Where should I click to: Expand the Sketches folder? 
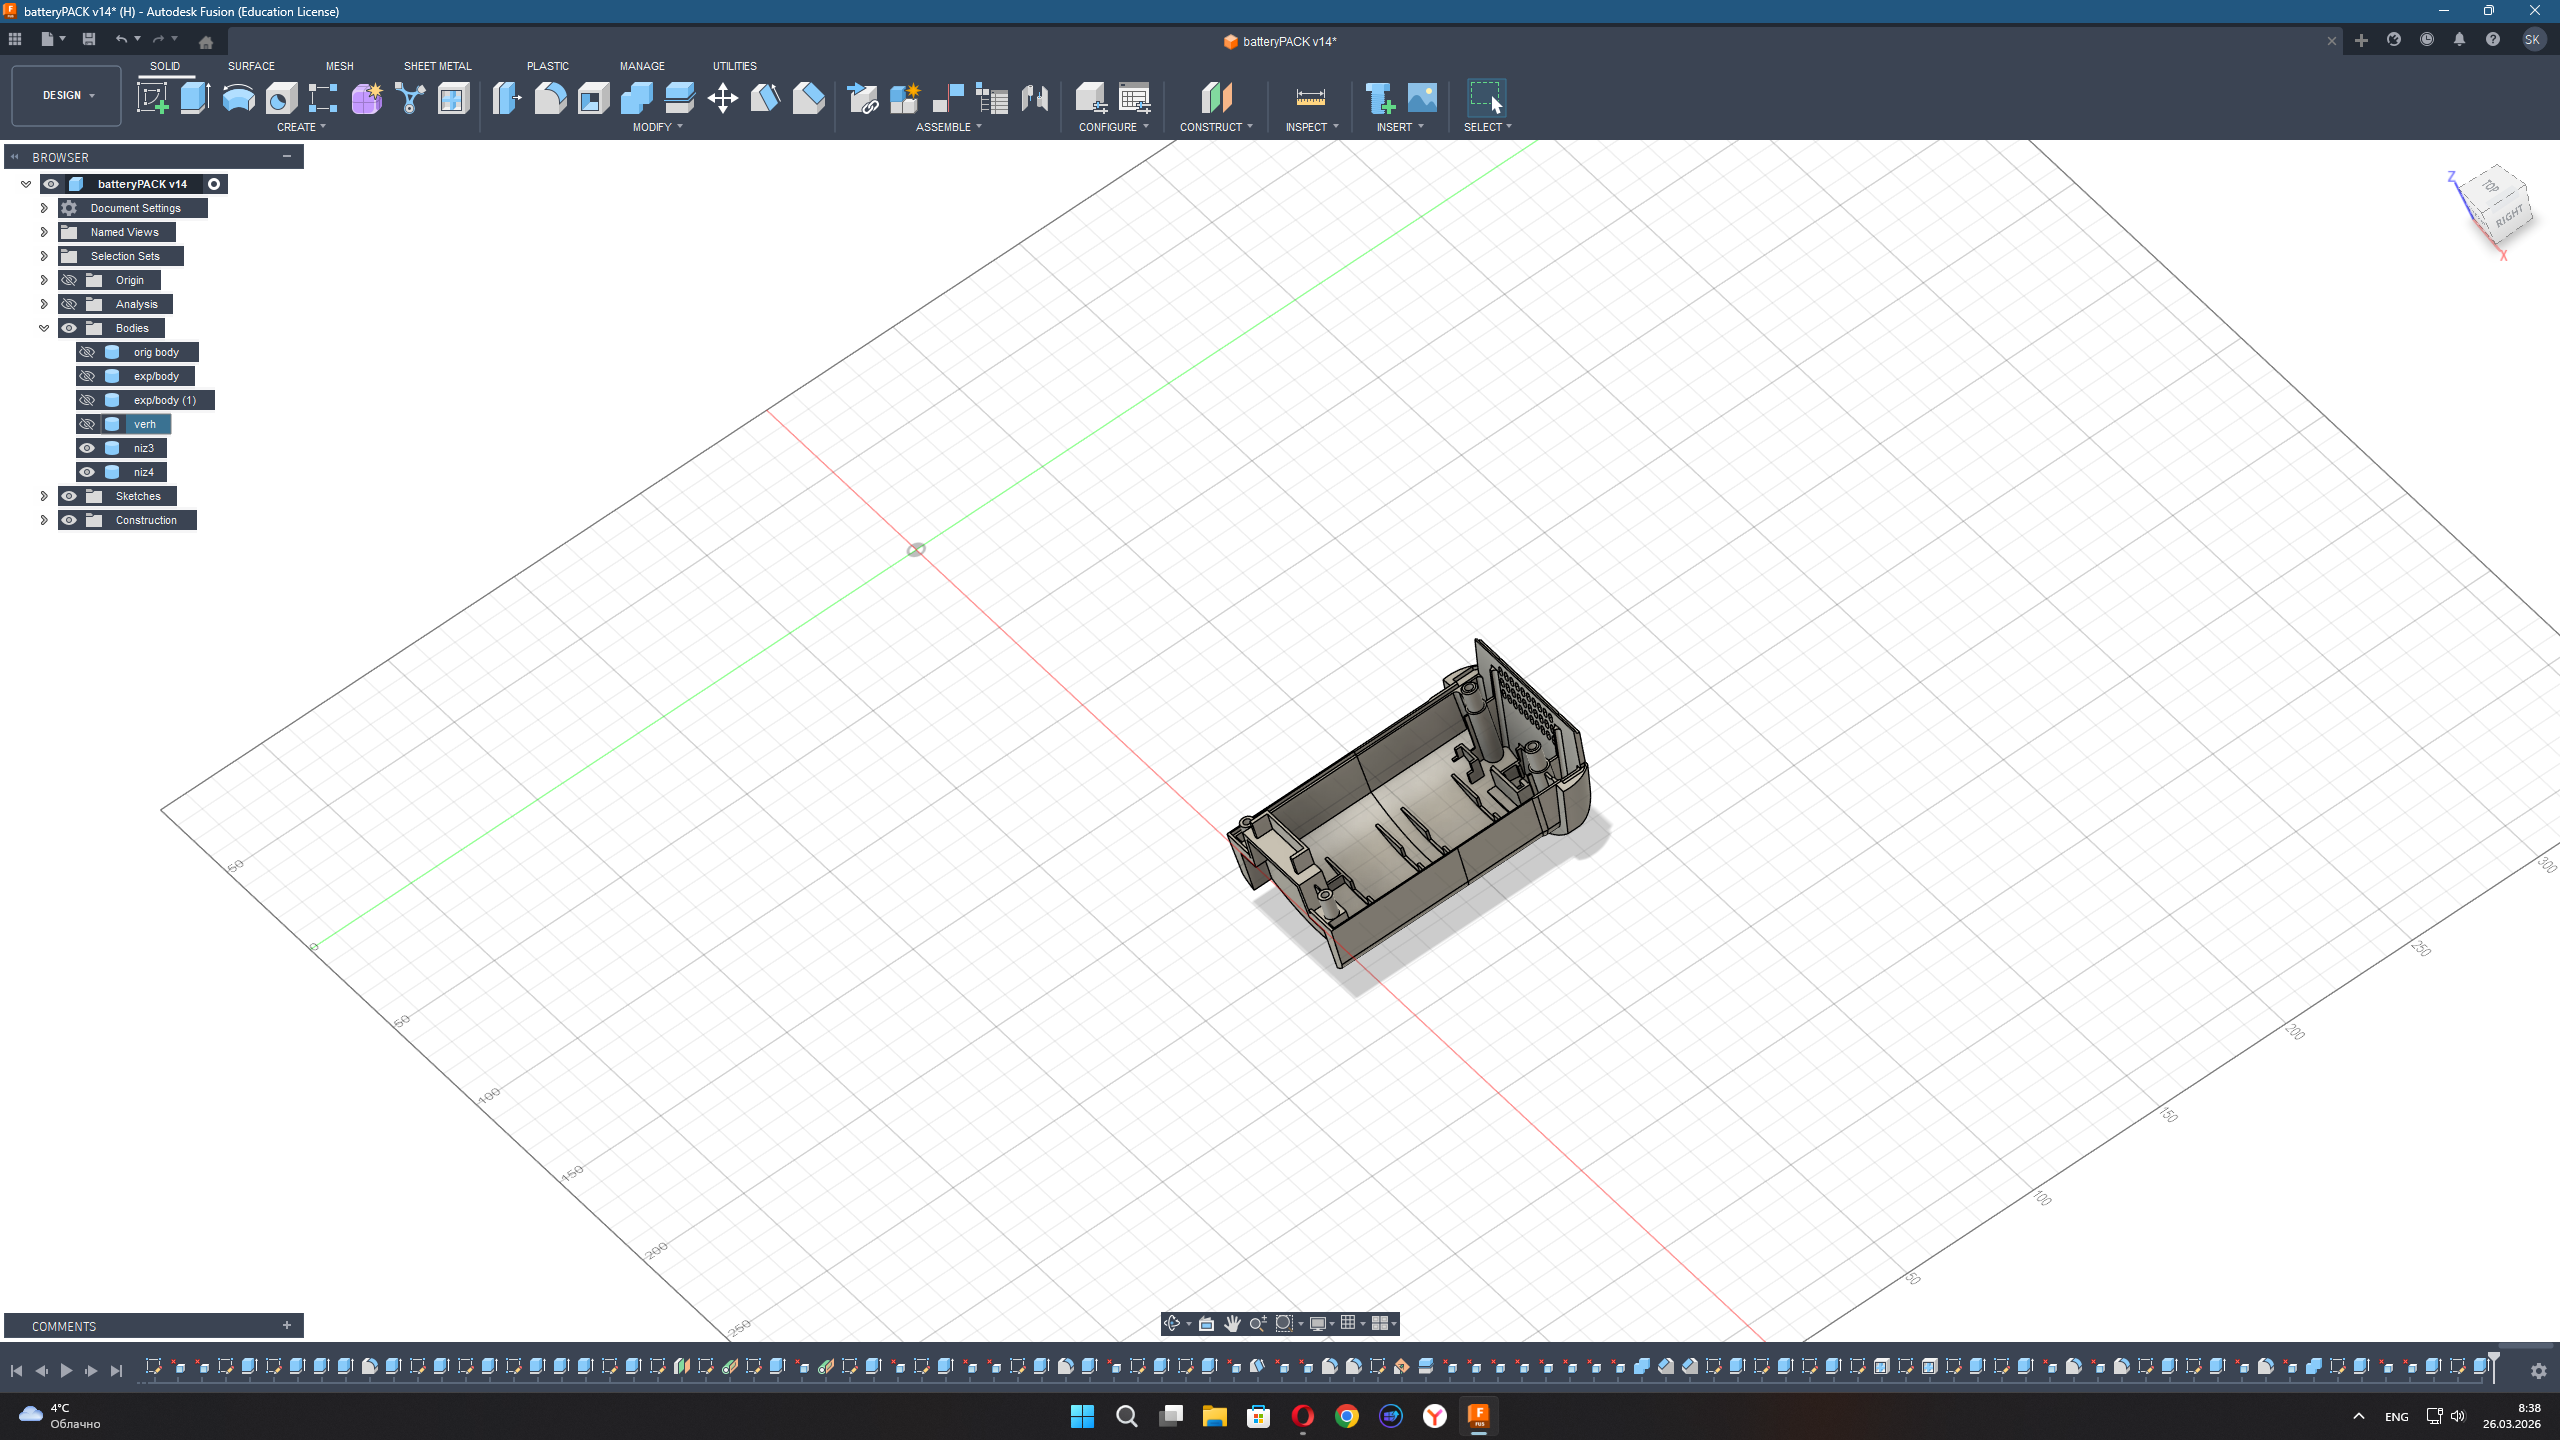[x=44, y=496]
